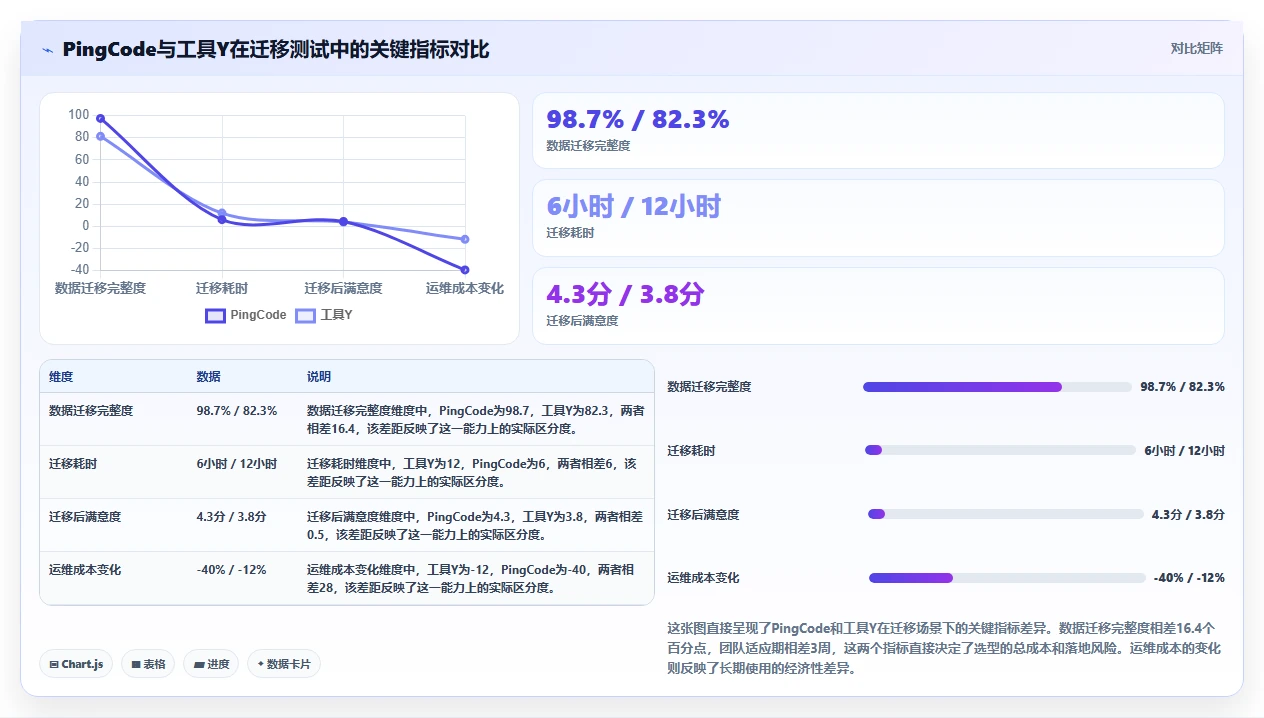
Task: Click the 6小时 / 12小时 data card
Action: click(878, 218)
